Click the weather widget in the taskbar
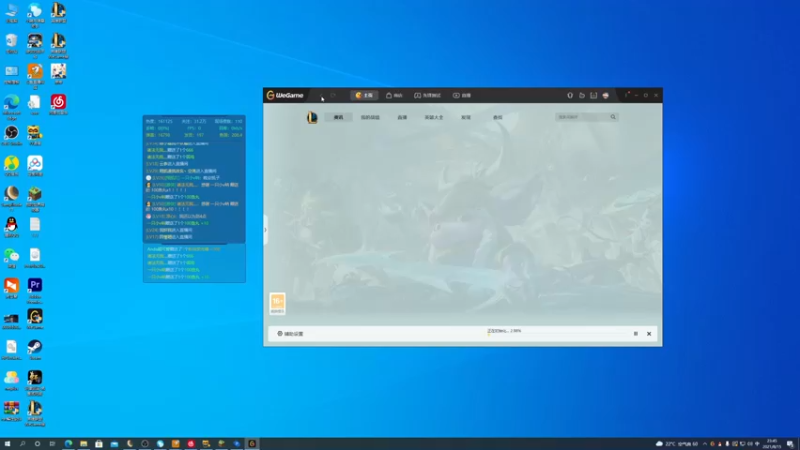800x450 pixels. point(677,444)
